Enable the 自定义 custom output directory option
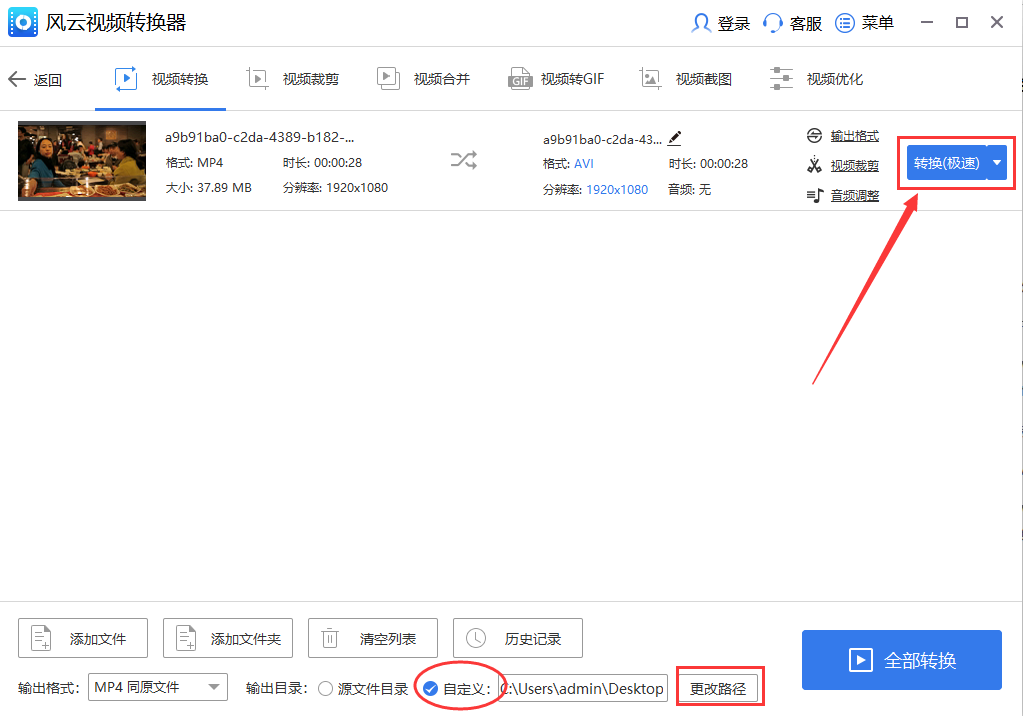This screenshot has width=1023, height=716. point(430,688)
